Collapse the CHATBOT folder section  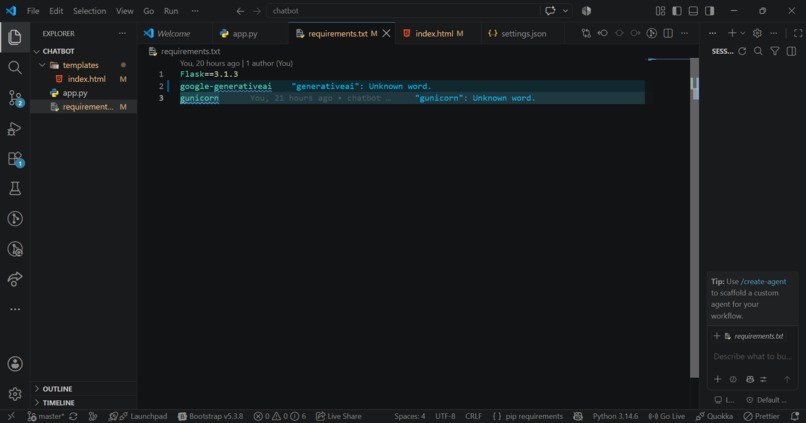point(58,51)
